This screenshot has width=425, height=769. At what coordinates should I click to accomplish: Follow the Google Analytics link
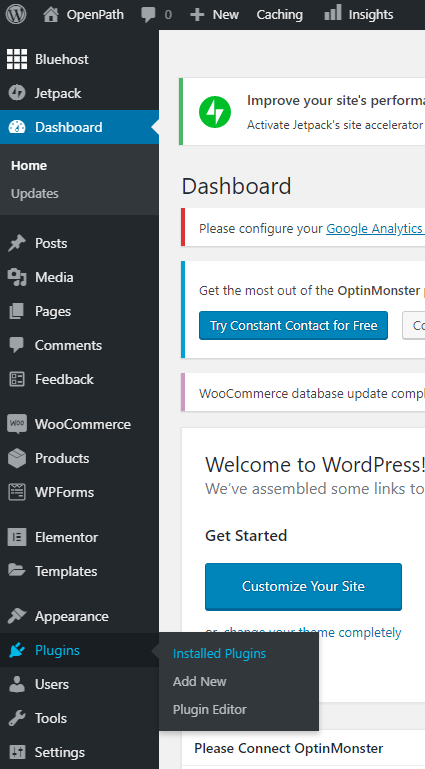375,229
